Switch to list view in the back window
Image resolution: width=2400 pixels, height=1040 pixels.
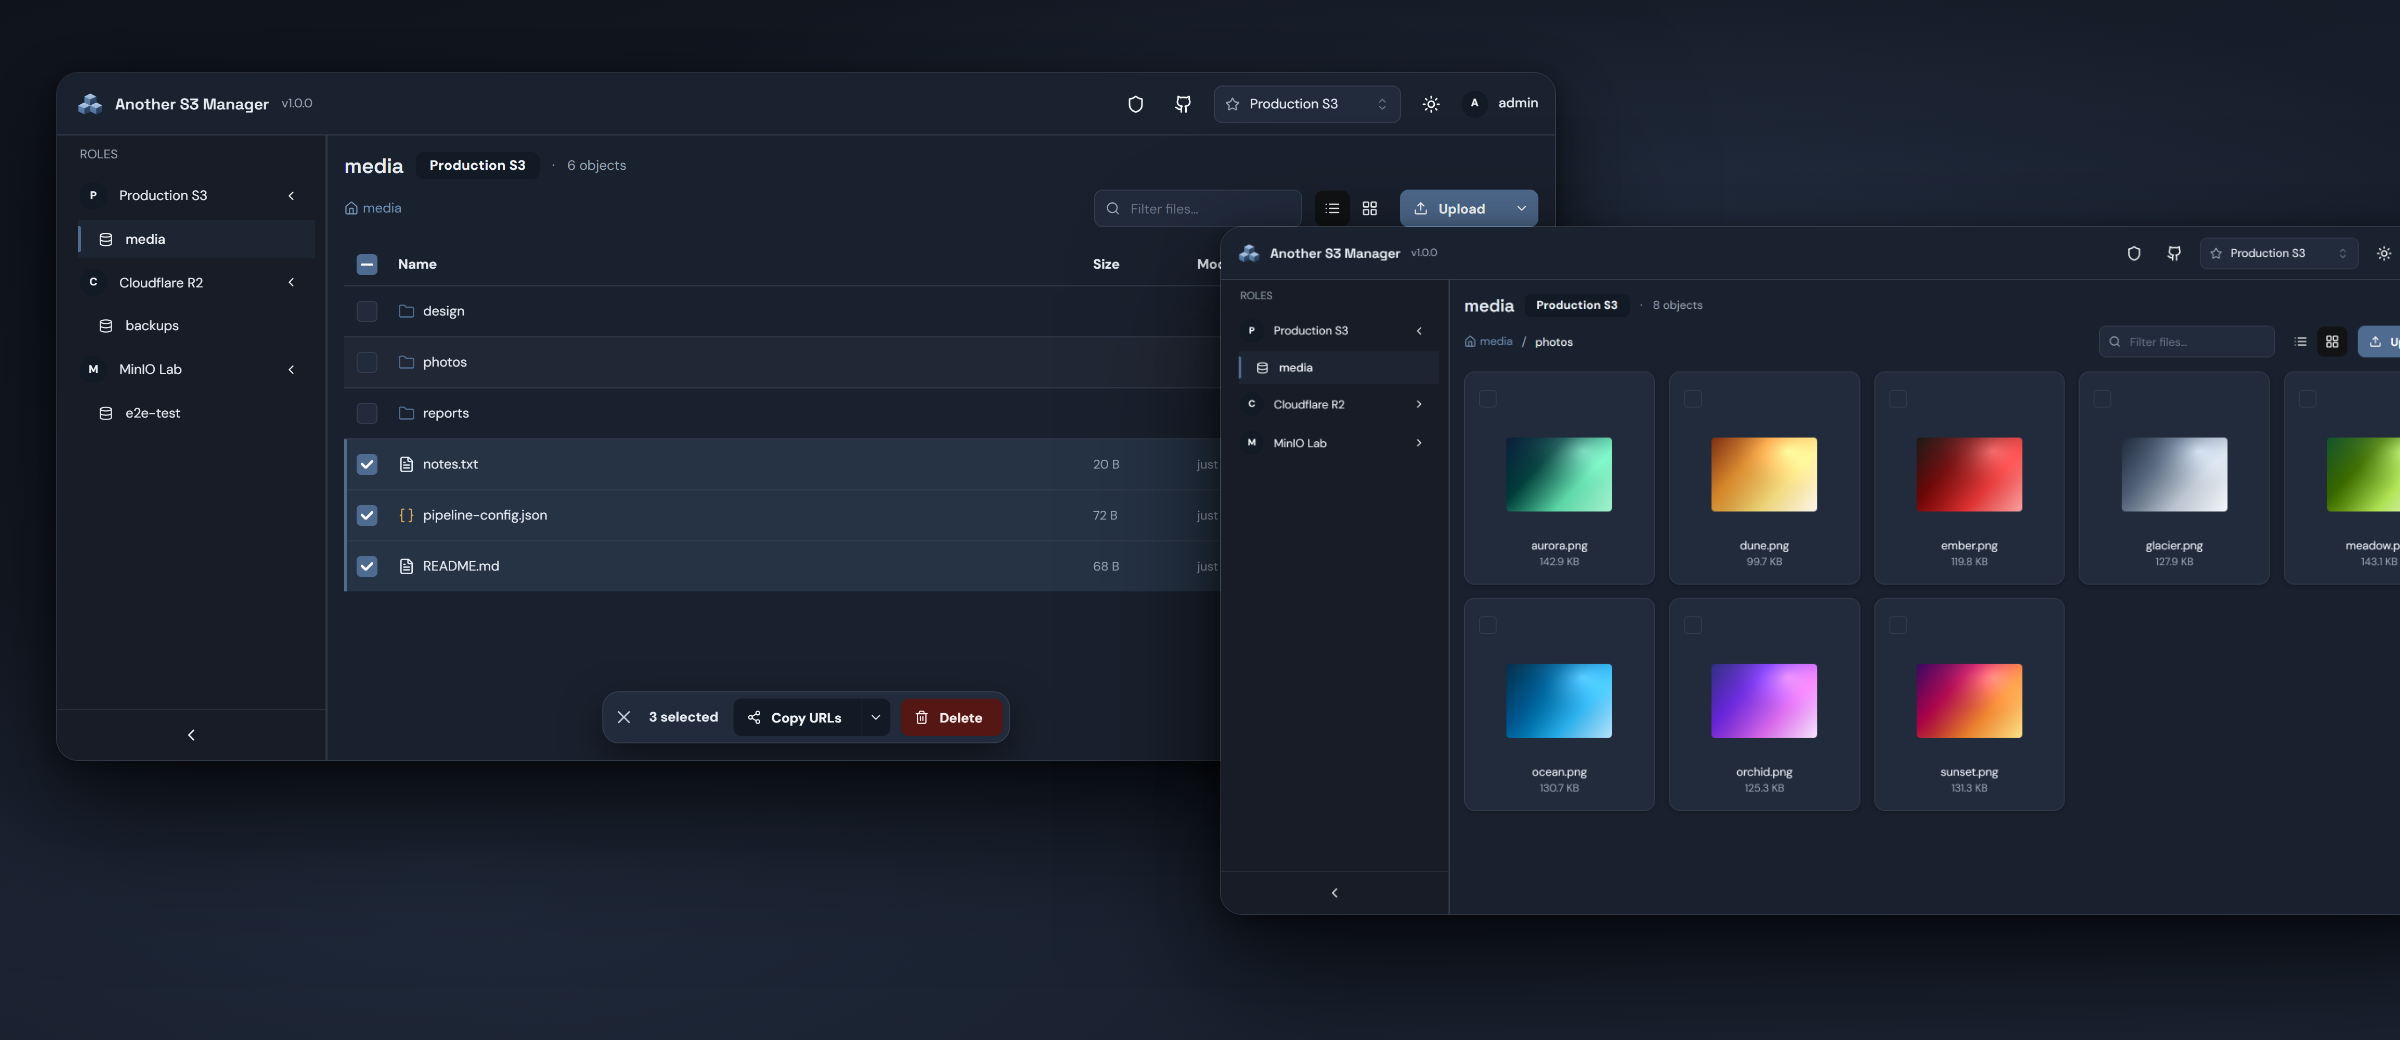pos(1332,209)
